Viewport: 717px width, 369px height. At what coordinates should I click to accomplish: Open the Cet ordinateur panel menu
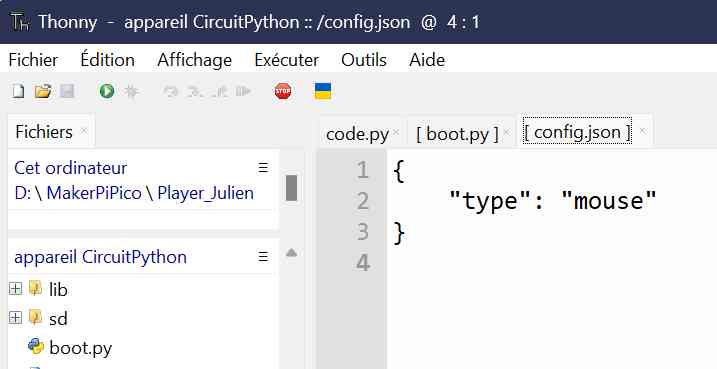pos(263,168)
